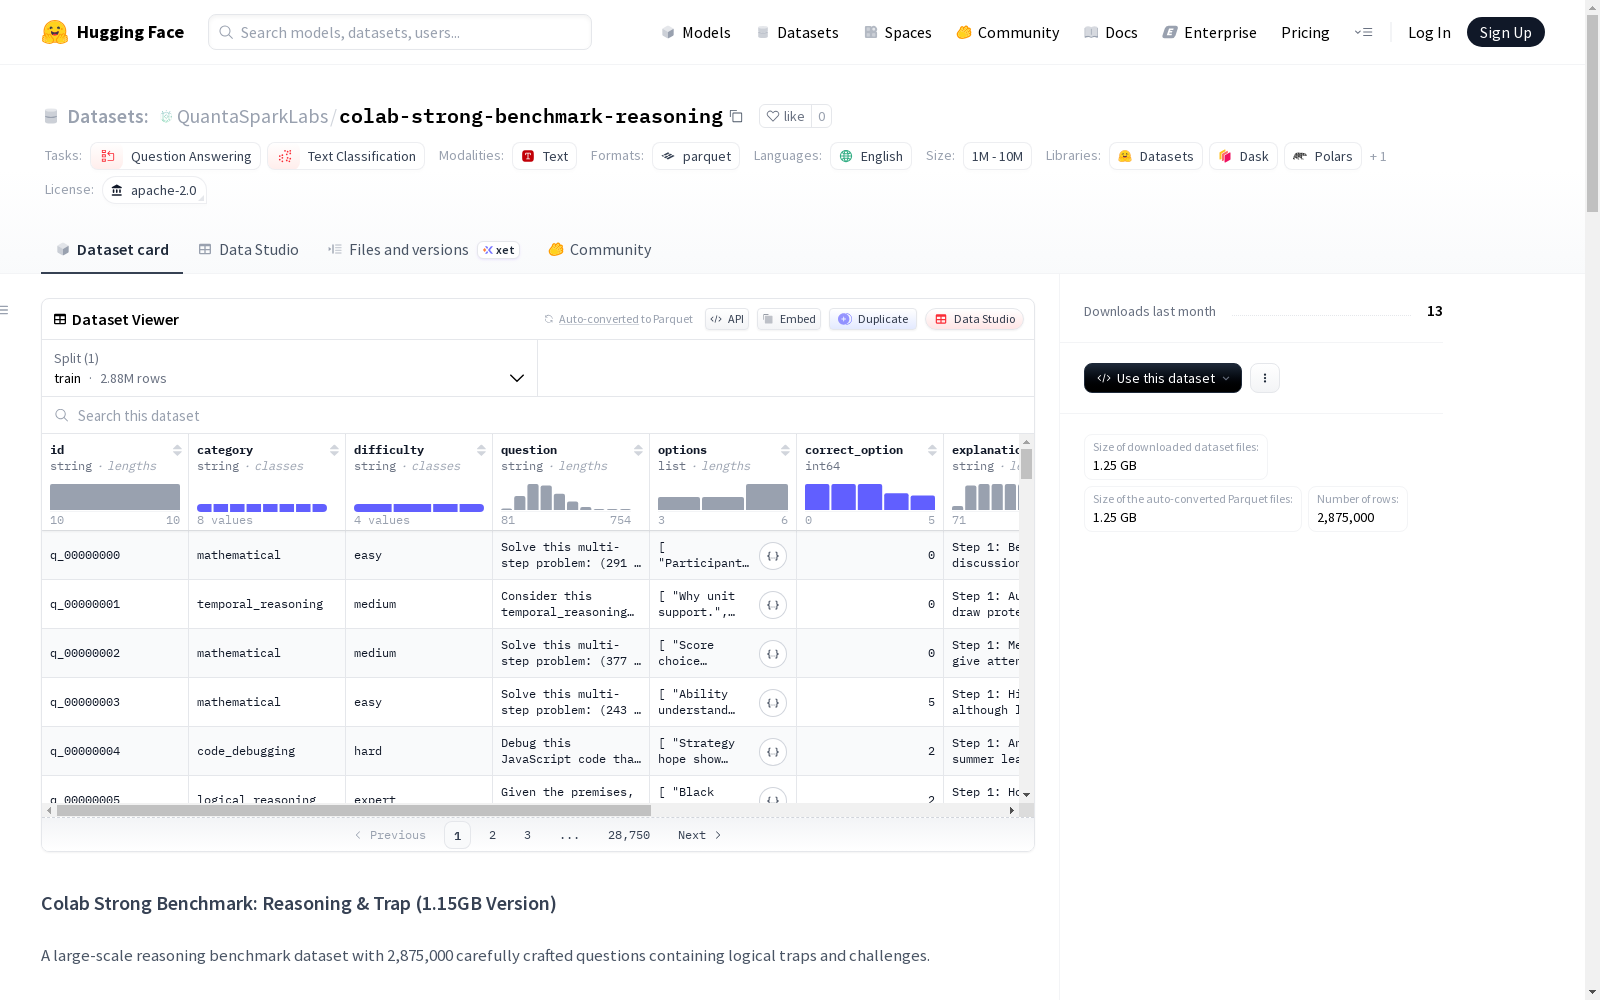Go to page 2 of dataset rows
This screenshot has width=1600, height=1000.
point(492,835)
